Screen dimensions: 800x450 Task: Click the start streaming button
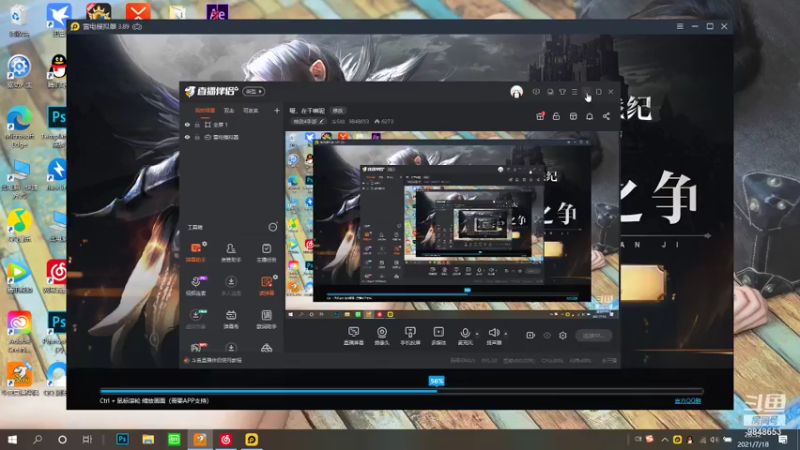(x=593, y=335)
